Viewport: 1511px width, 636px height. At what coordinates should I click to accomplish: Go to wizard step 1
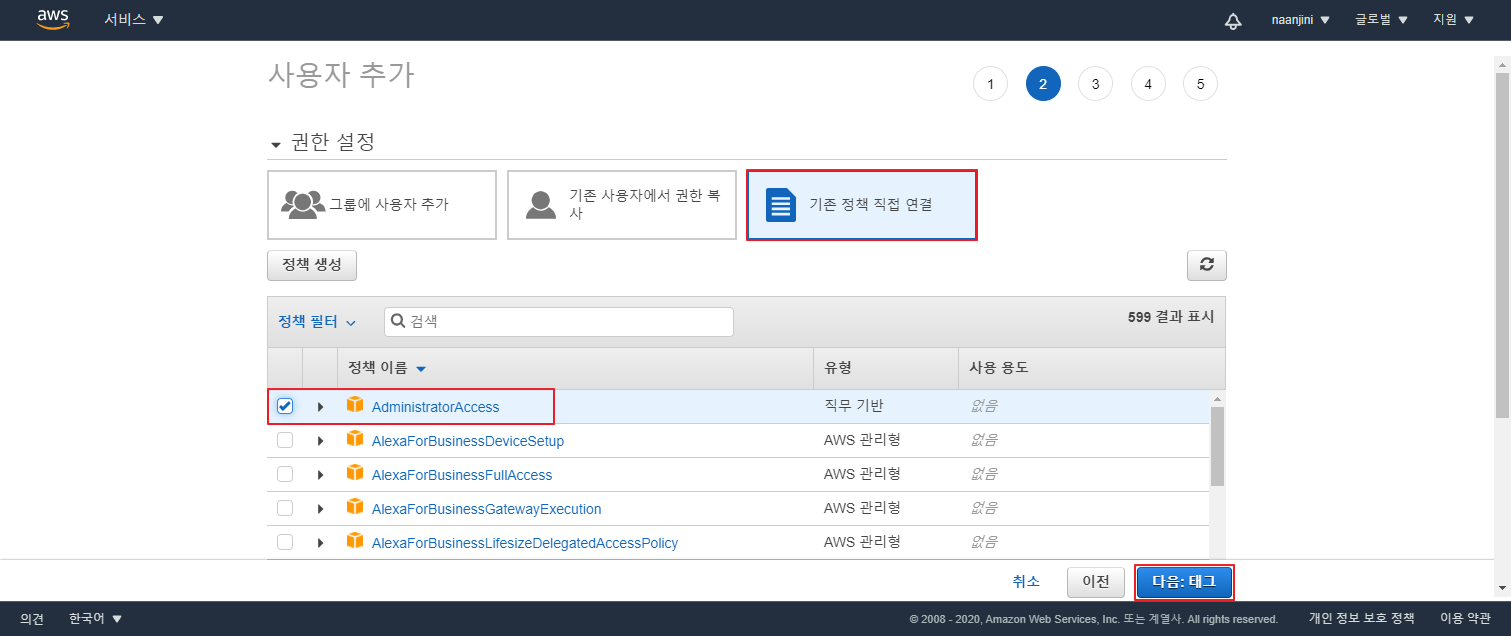(990, 84)
